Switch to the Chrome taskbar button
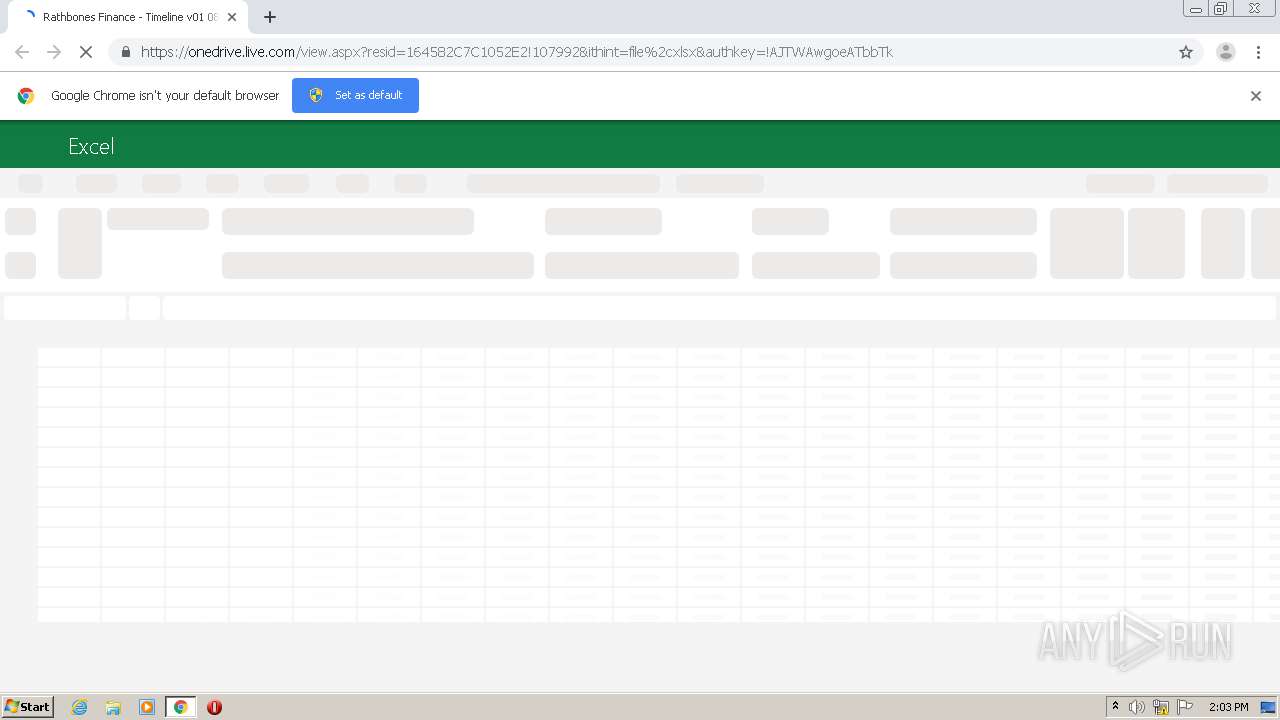 click(x=181, y=707)
